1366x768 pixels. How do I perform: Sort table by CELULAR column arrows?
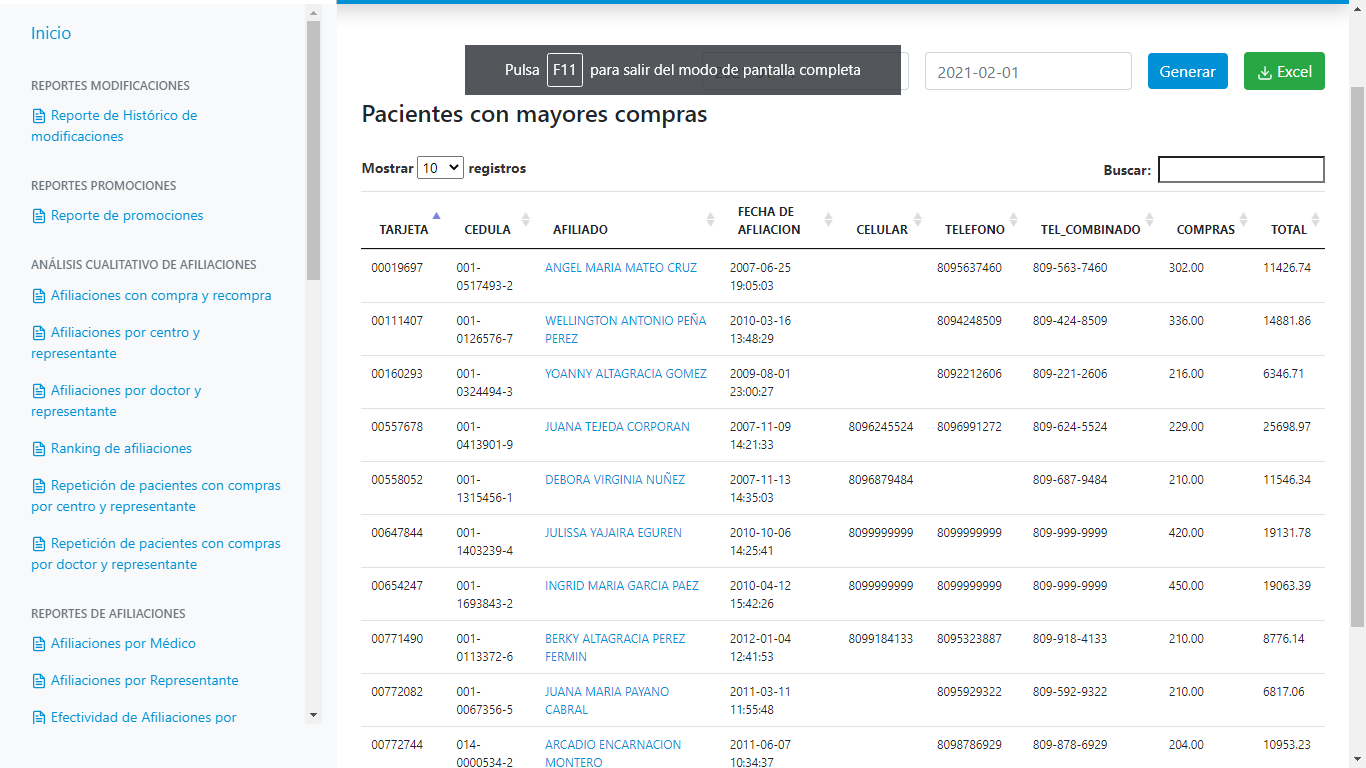click(x=918, y=219)
